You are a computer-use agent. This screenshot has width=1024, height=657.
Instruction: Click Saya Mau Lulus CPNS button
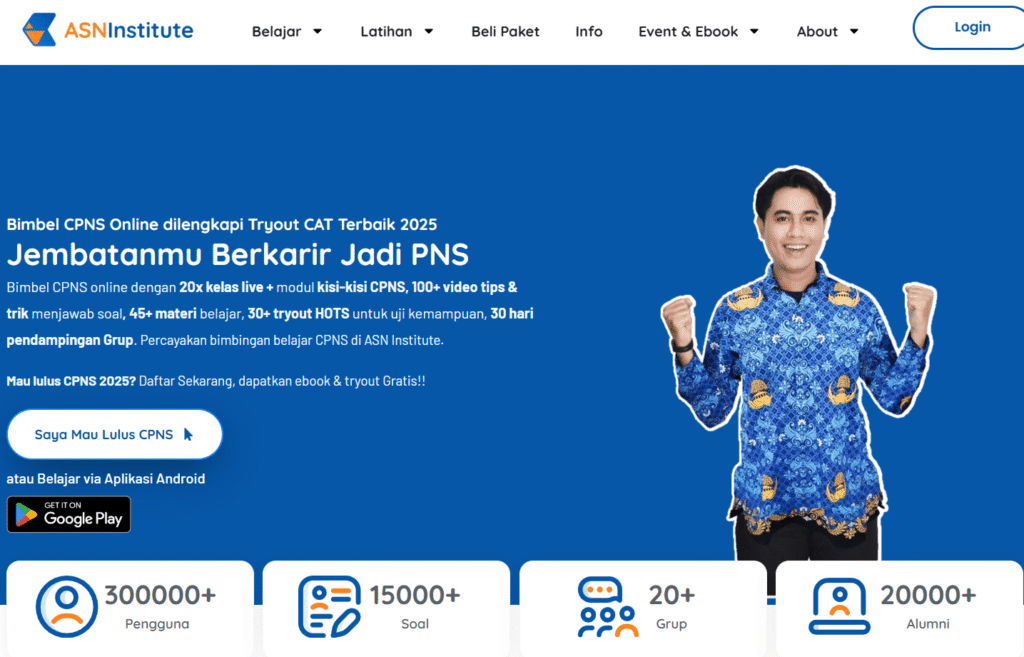114,434
